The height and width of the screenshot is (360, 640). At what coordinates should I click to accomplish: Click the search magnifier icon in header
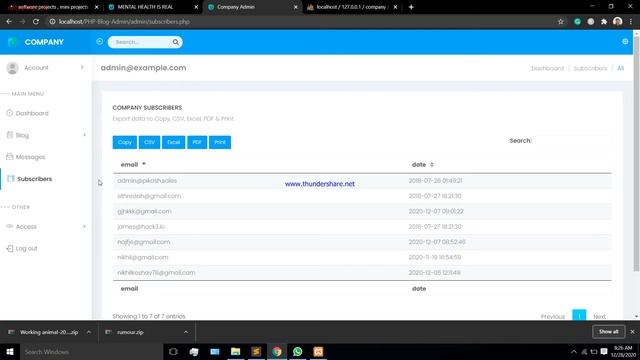(176, 42)
